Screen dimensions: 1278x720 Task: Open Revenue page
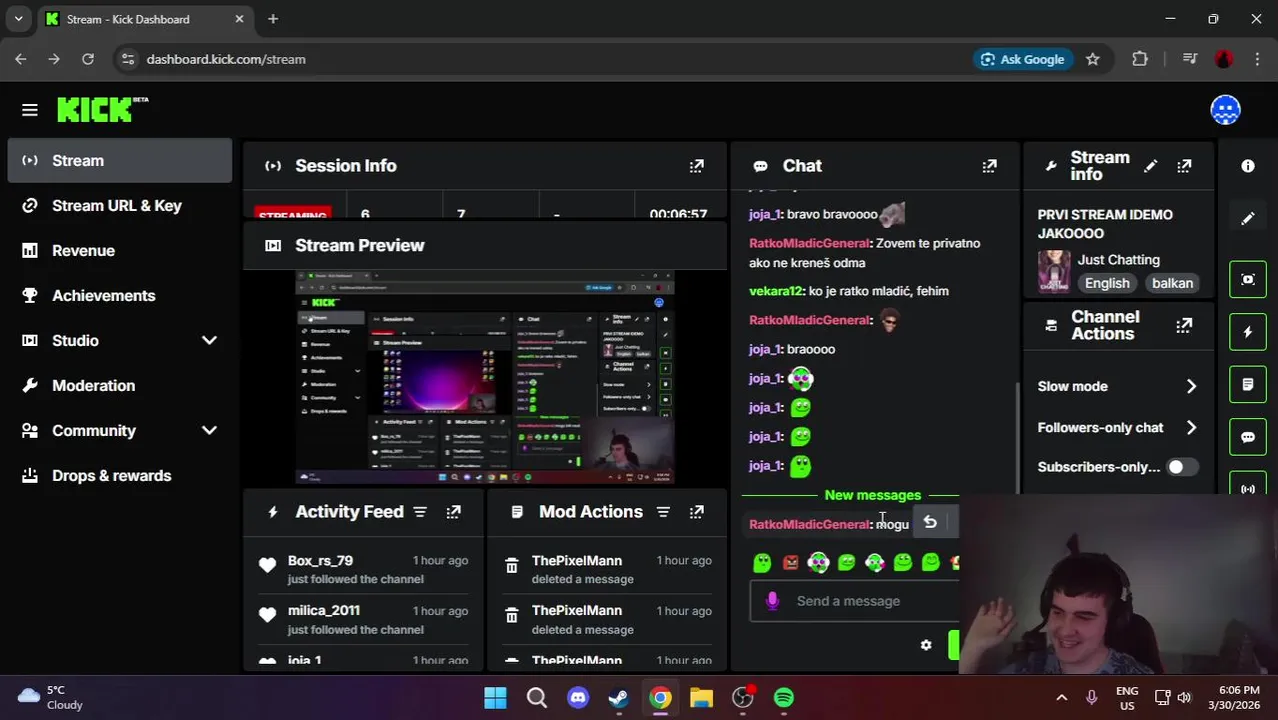120,251
